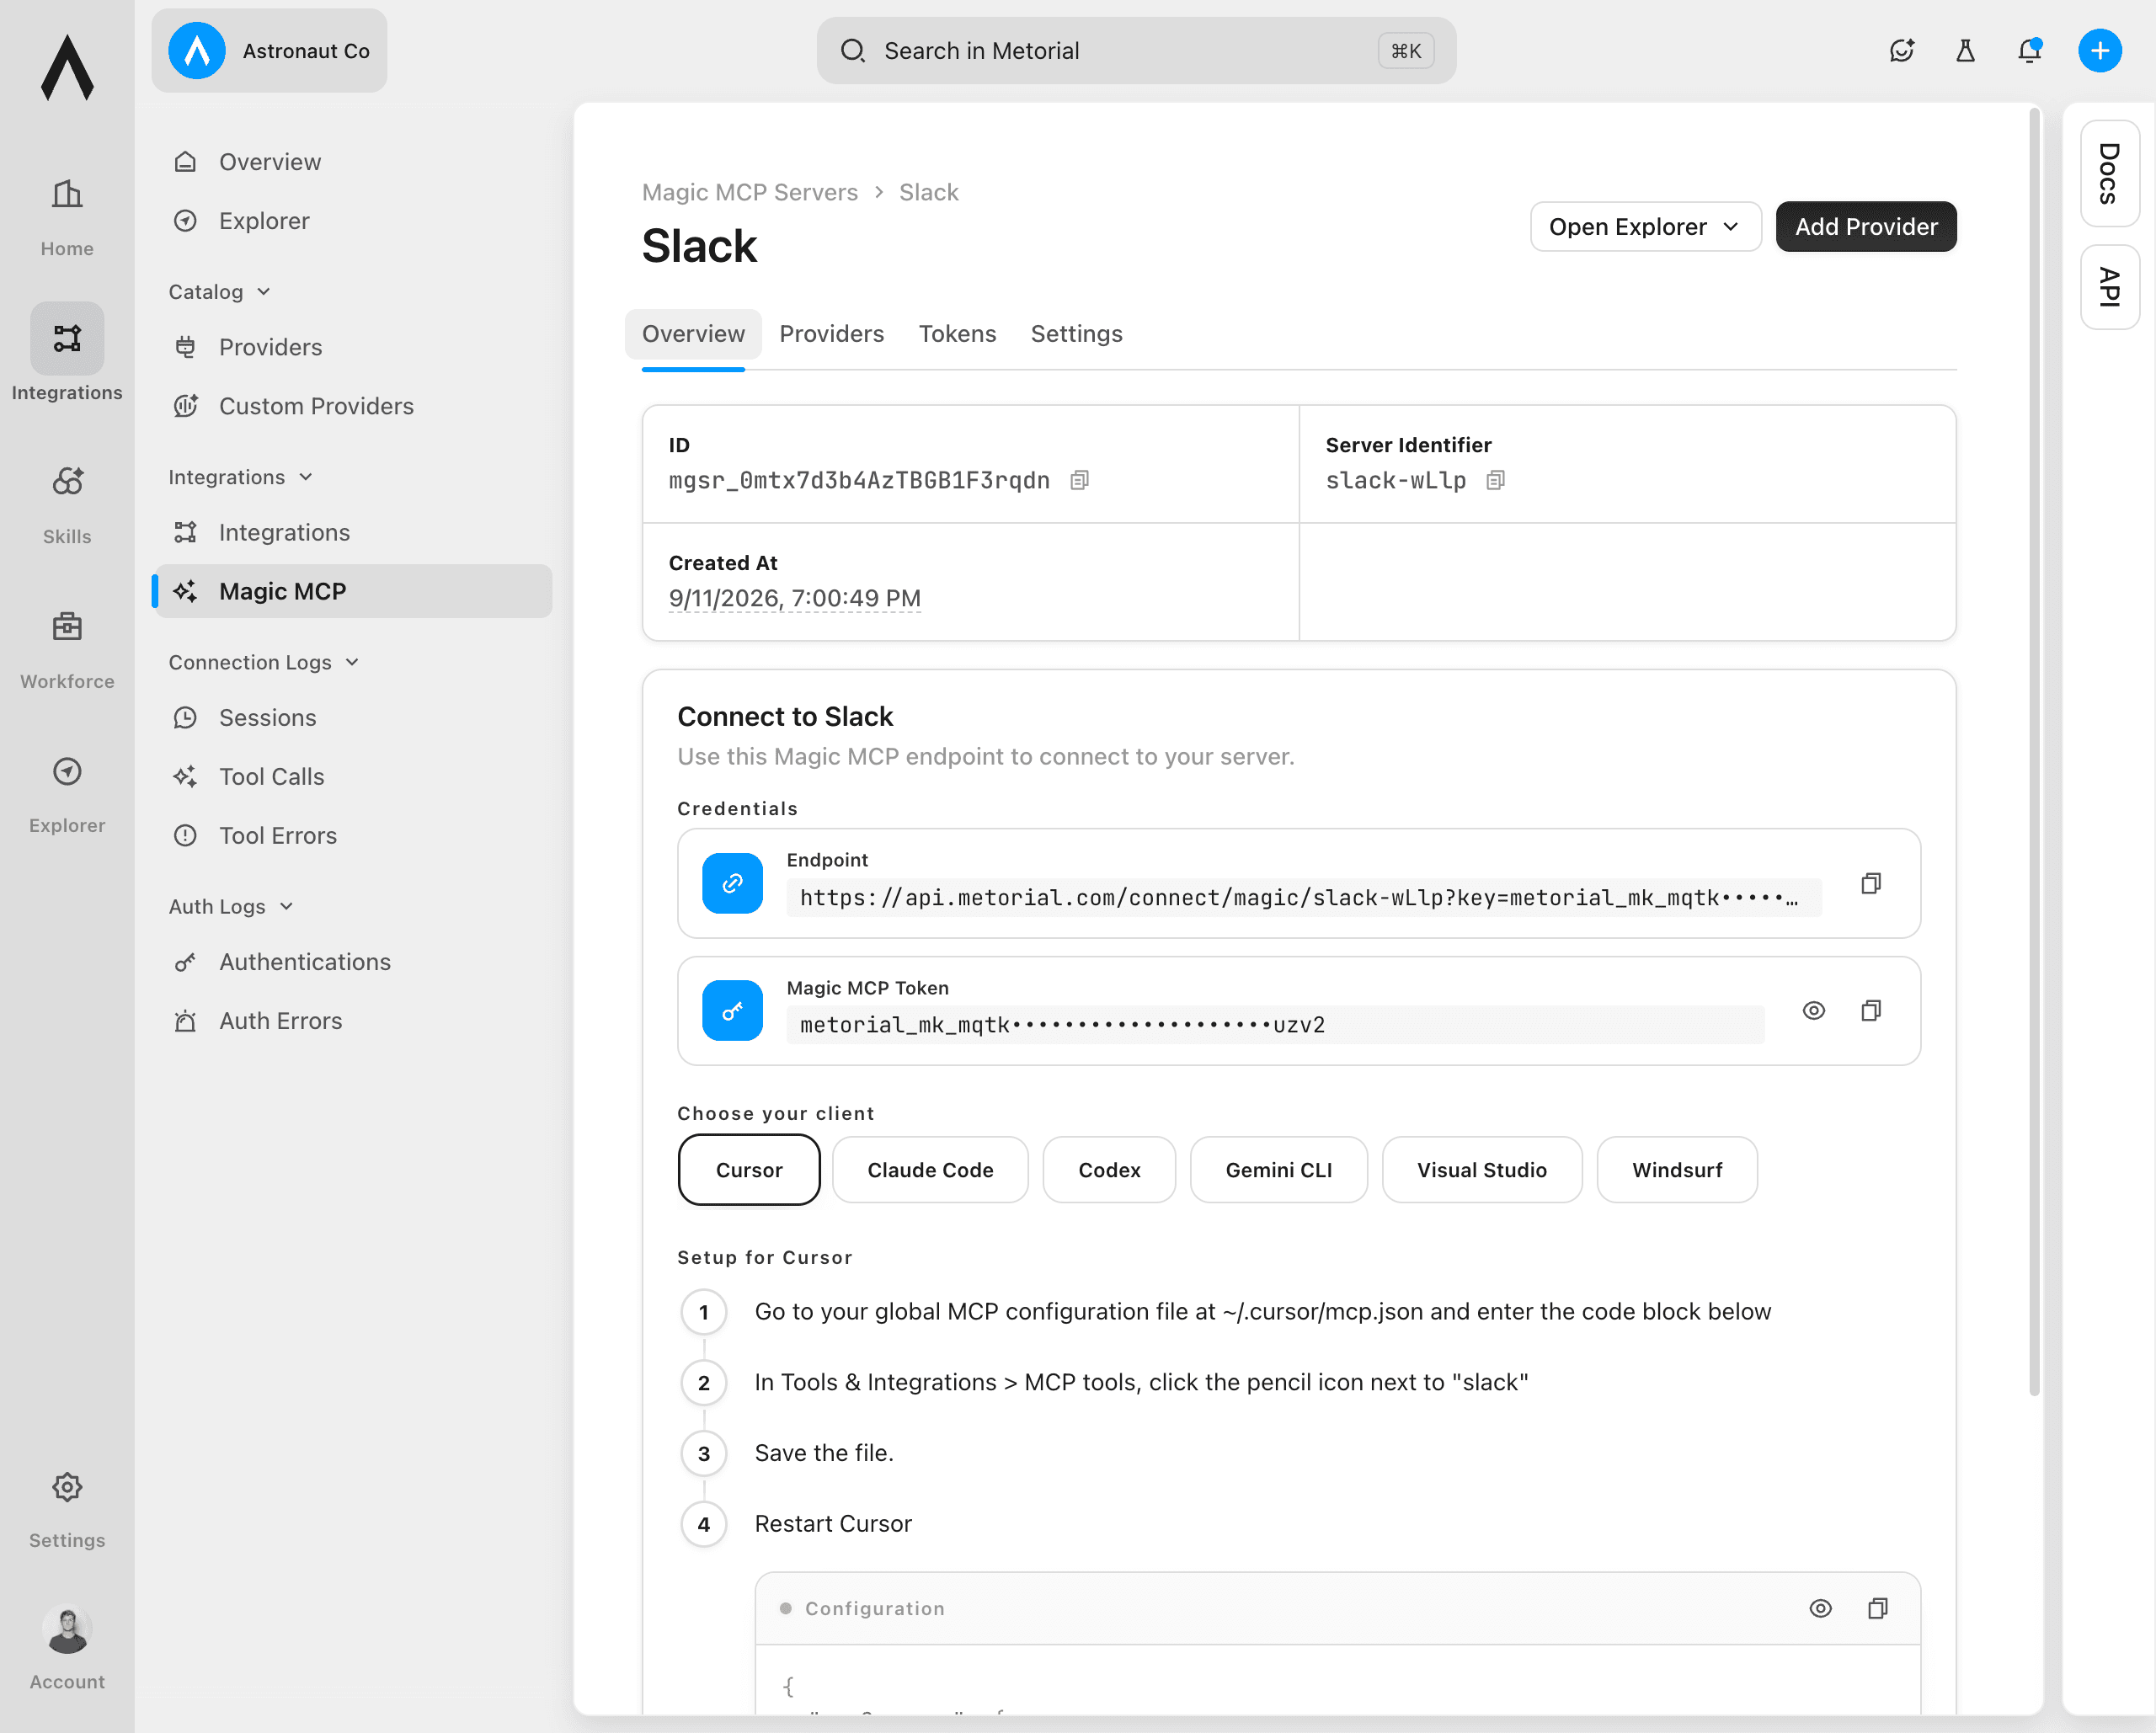Viewport: 2156px width, 1733px height.
Task: Collapse the Auth Logs section
Action: point(231,907)
